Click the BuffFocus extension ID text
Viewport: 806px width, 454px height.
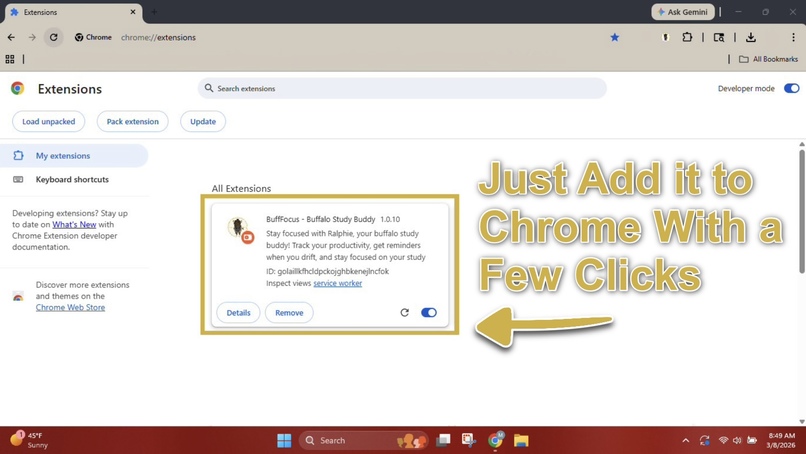[327, 271]
